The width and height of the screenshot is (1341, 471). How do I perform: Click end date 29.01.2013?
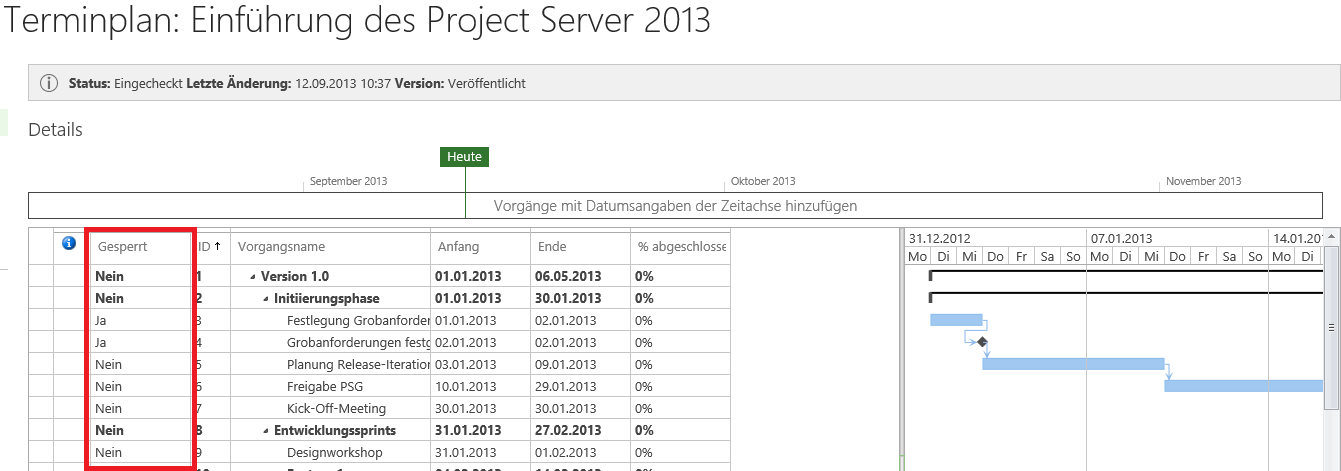coord(567,387)
